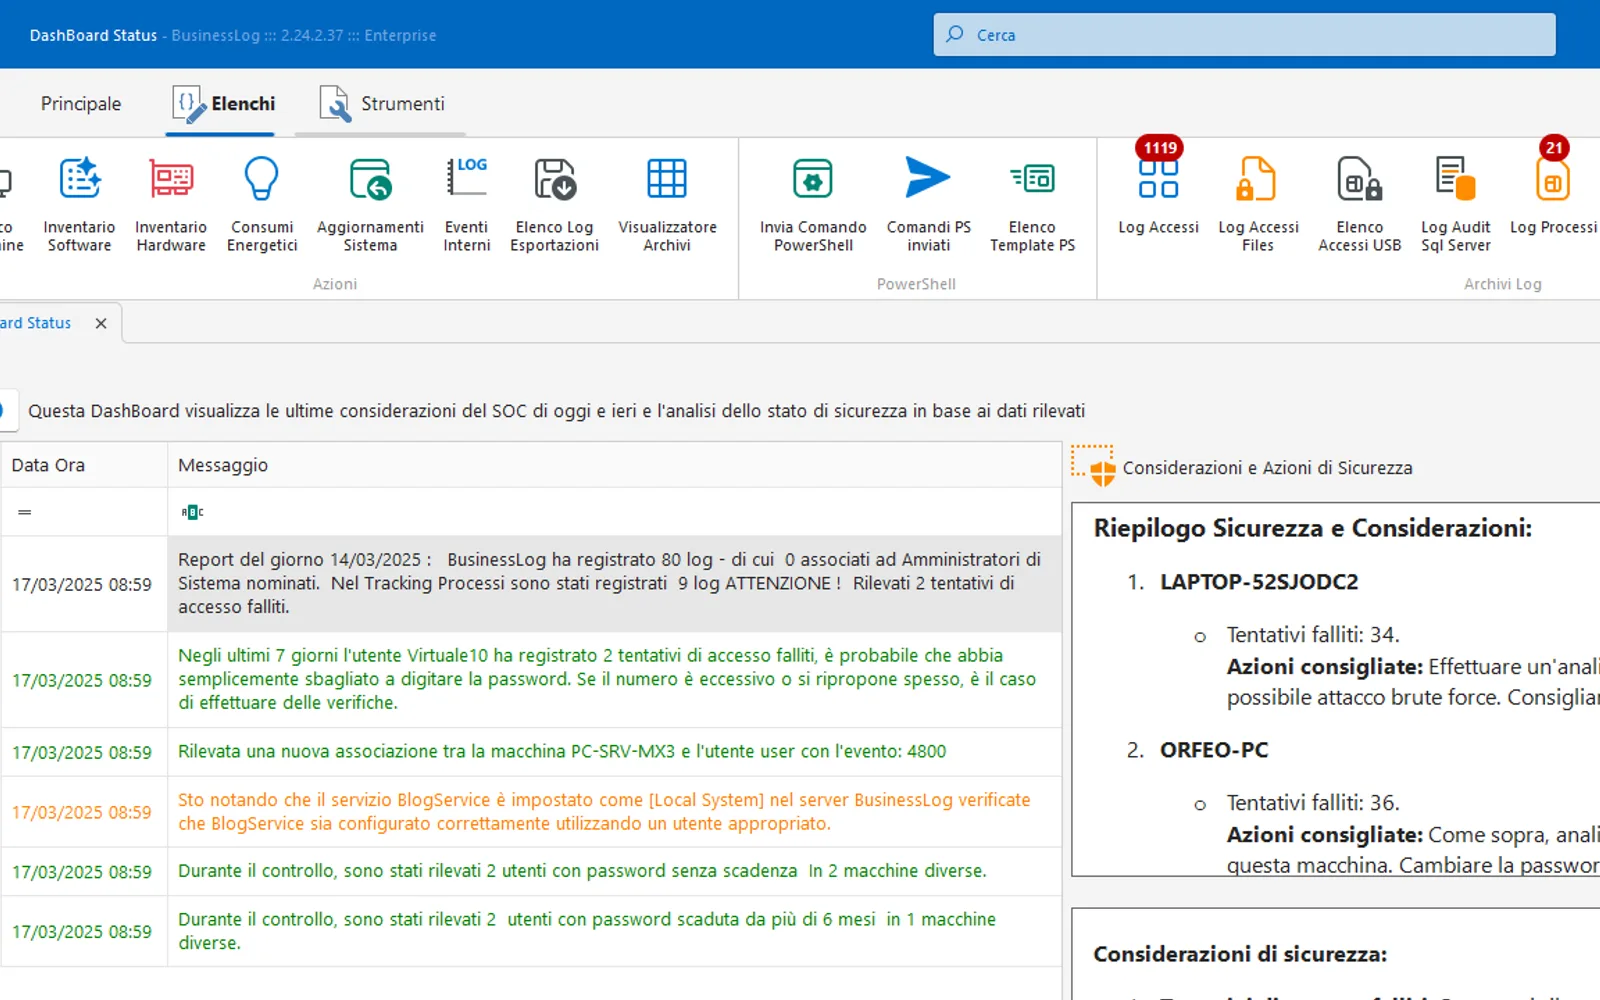Screen dimensions: 1600x1000
Task: Open Eventi Interni log
Action: [x=467, y=205]
